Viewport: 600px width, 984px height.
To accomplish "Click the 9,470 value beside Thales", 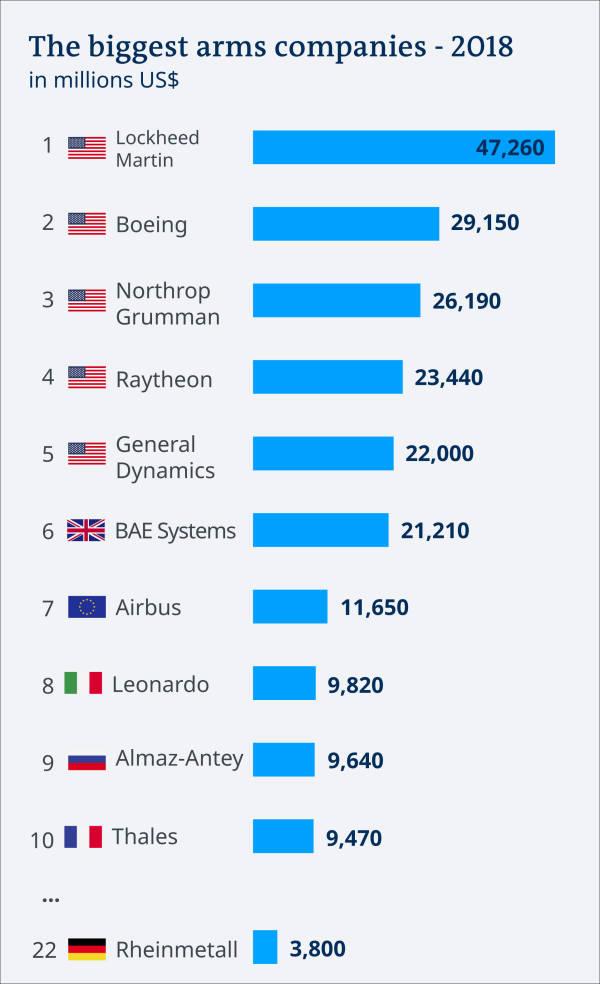I will (354, 838).
